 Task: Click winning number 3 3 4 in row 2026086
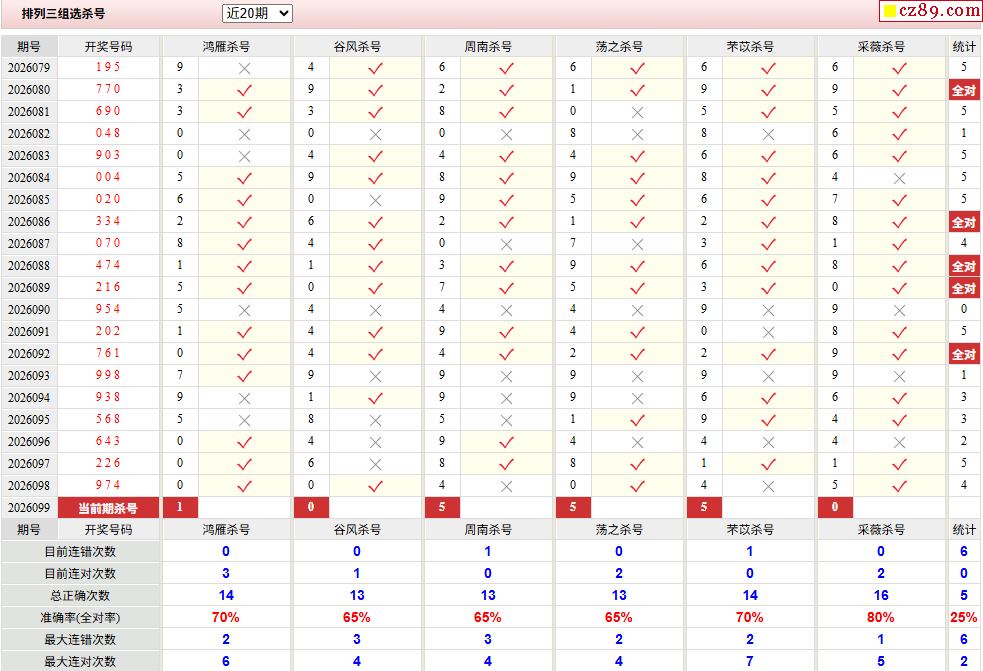tap(108, 221)
